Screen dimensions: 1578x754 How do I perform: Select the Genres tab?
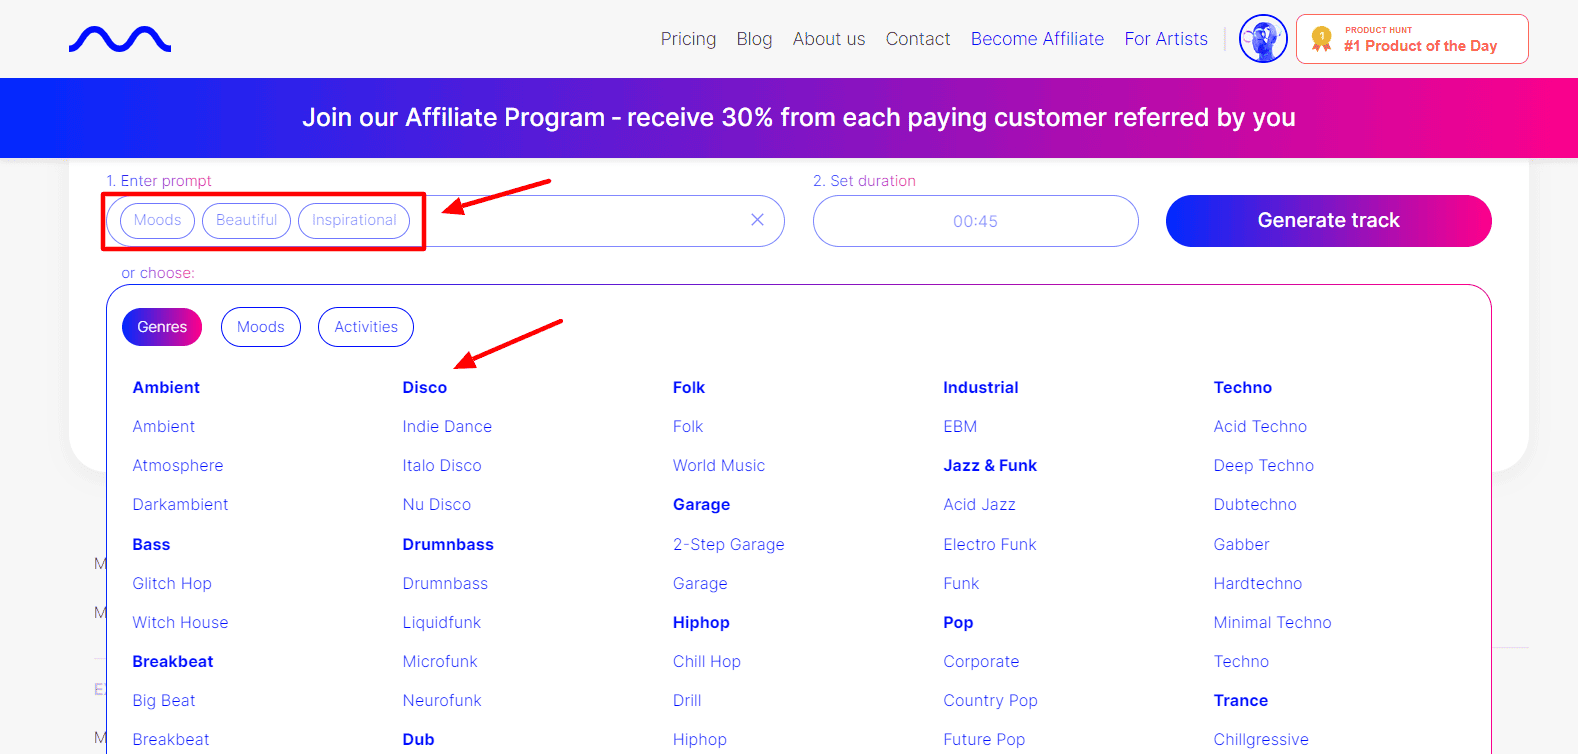(162, 327)
